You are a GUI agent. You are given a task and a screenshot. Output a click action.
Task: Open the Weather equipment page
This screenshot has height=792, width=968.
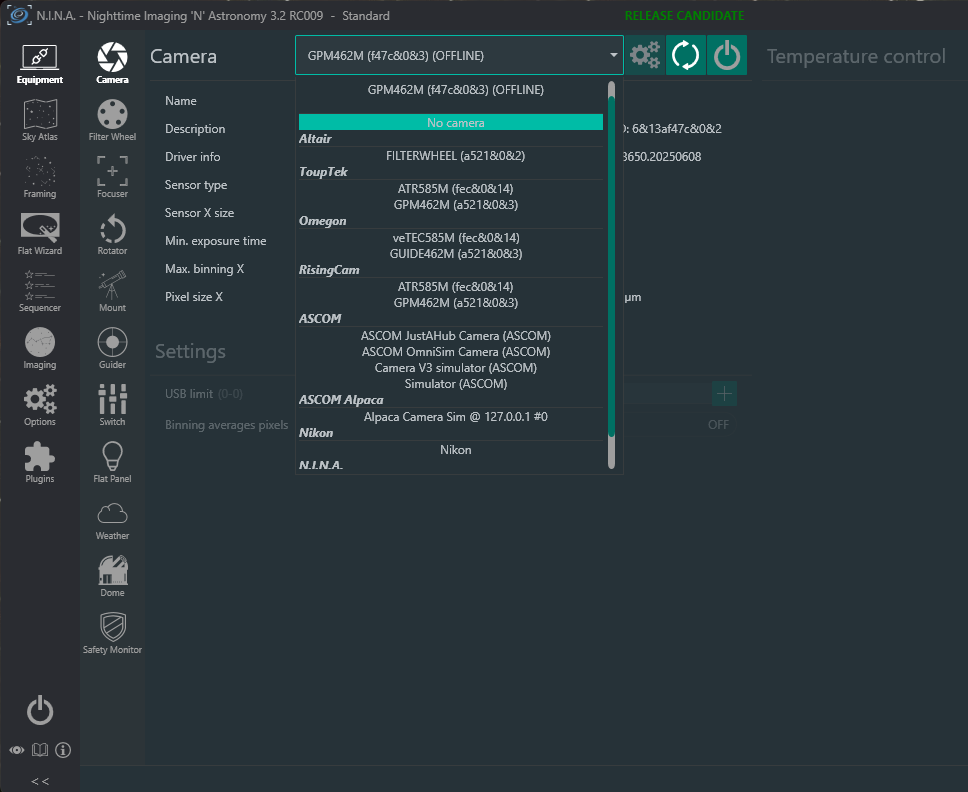[x=112, y=520]
